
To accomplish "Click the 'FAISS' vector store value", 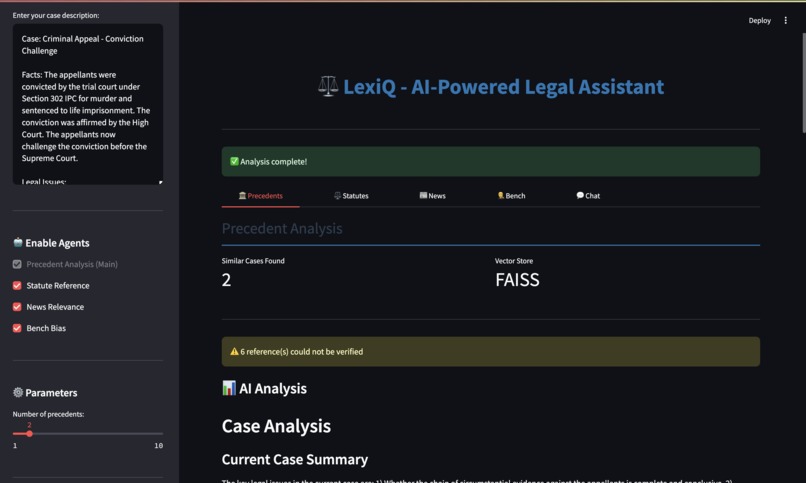I will click(x=517, y=280).
